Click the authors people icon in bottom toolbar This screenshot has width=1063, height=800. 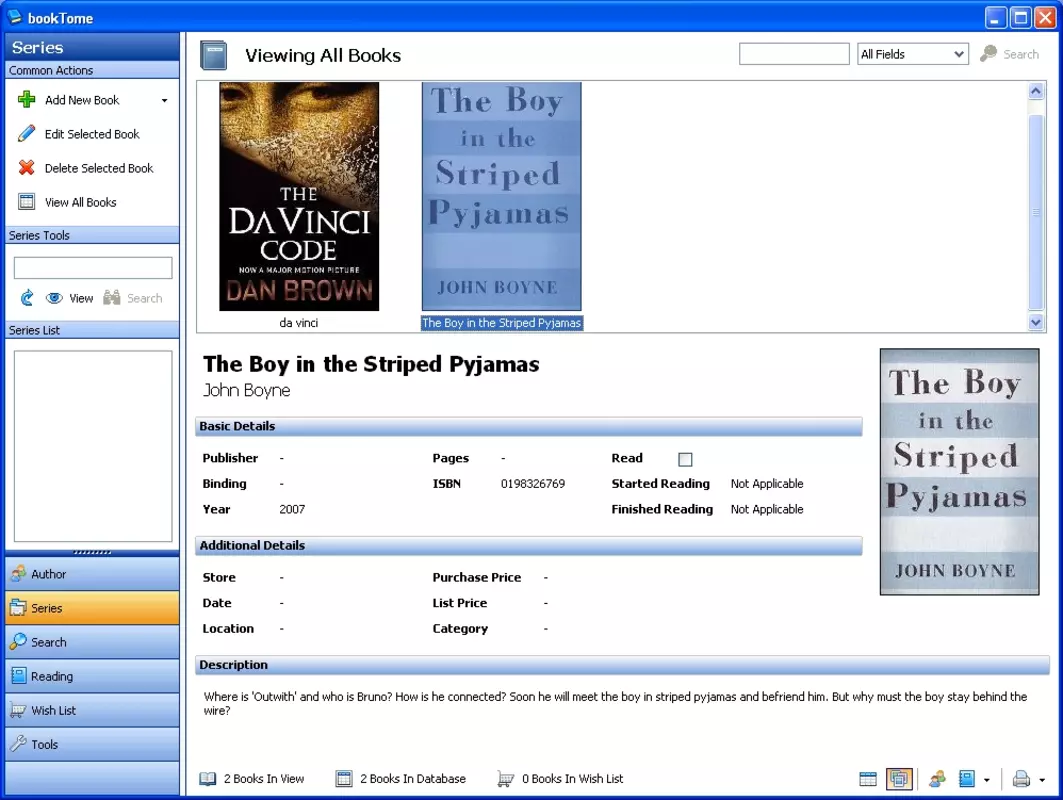(x=938, y=779)
